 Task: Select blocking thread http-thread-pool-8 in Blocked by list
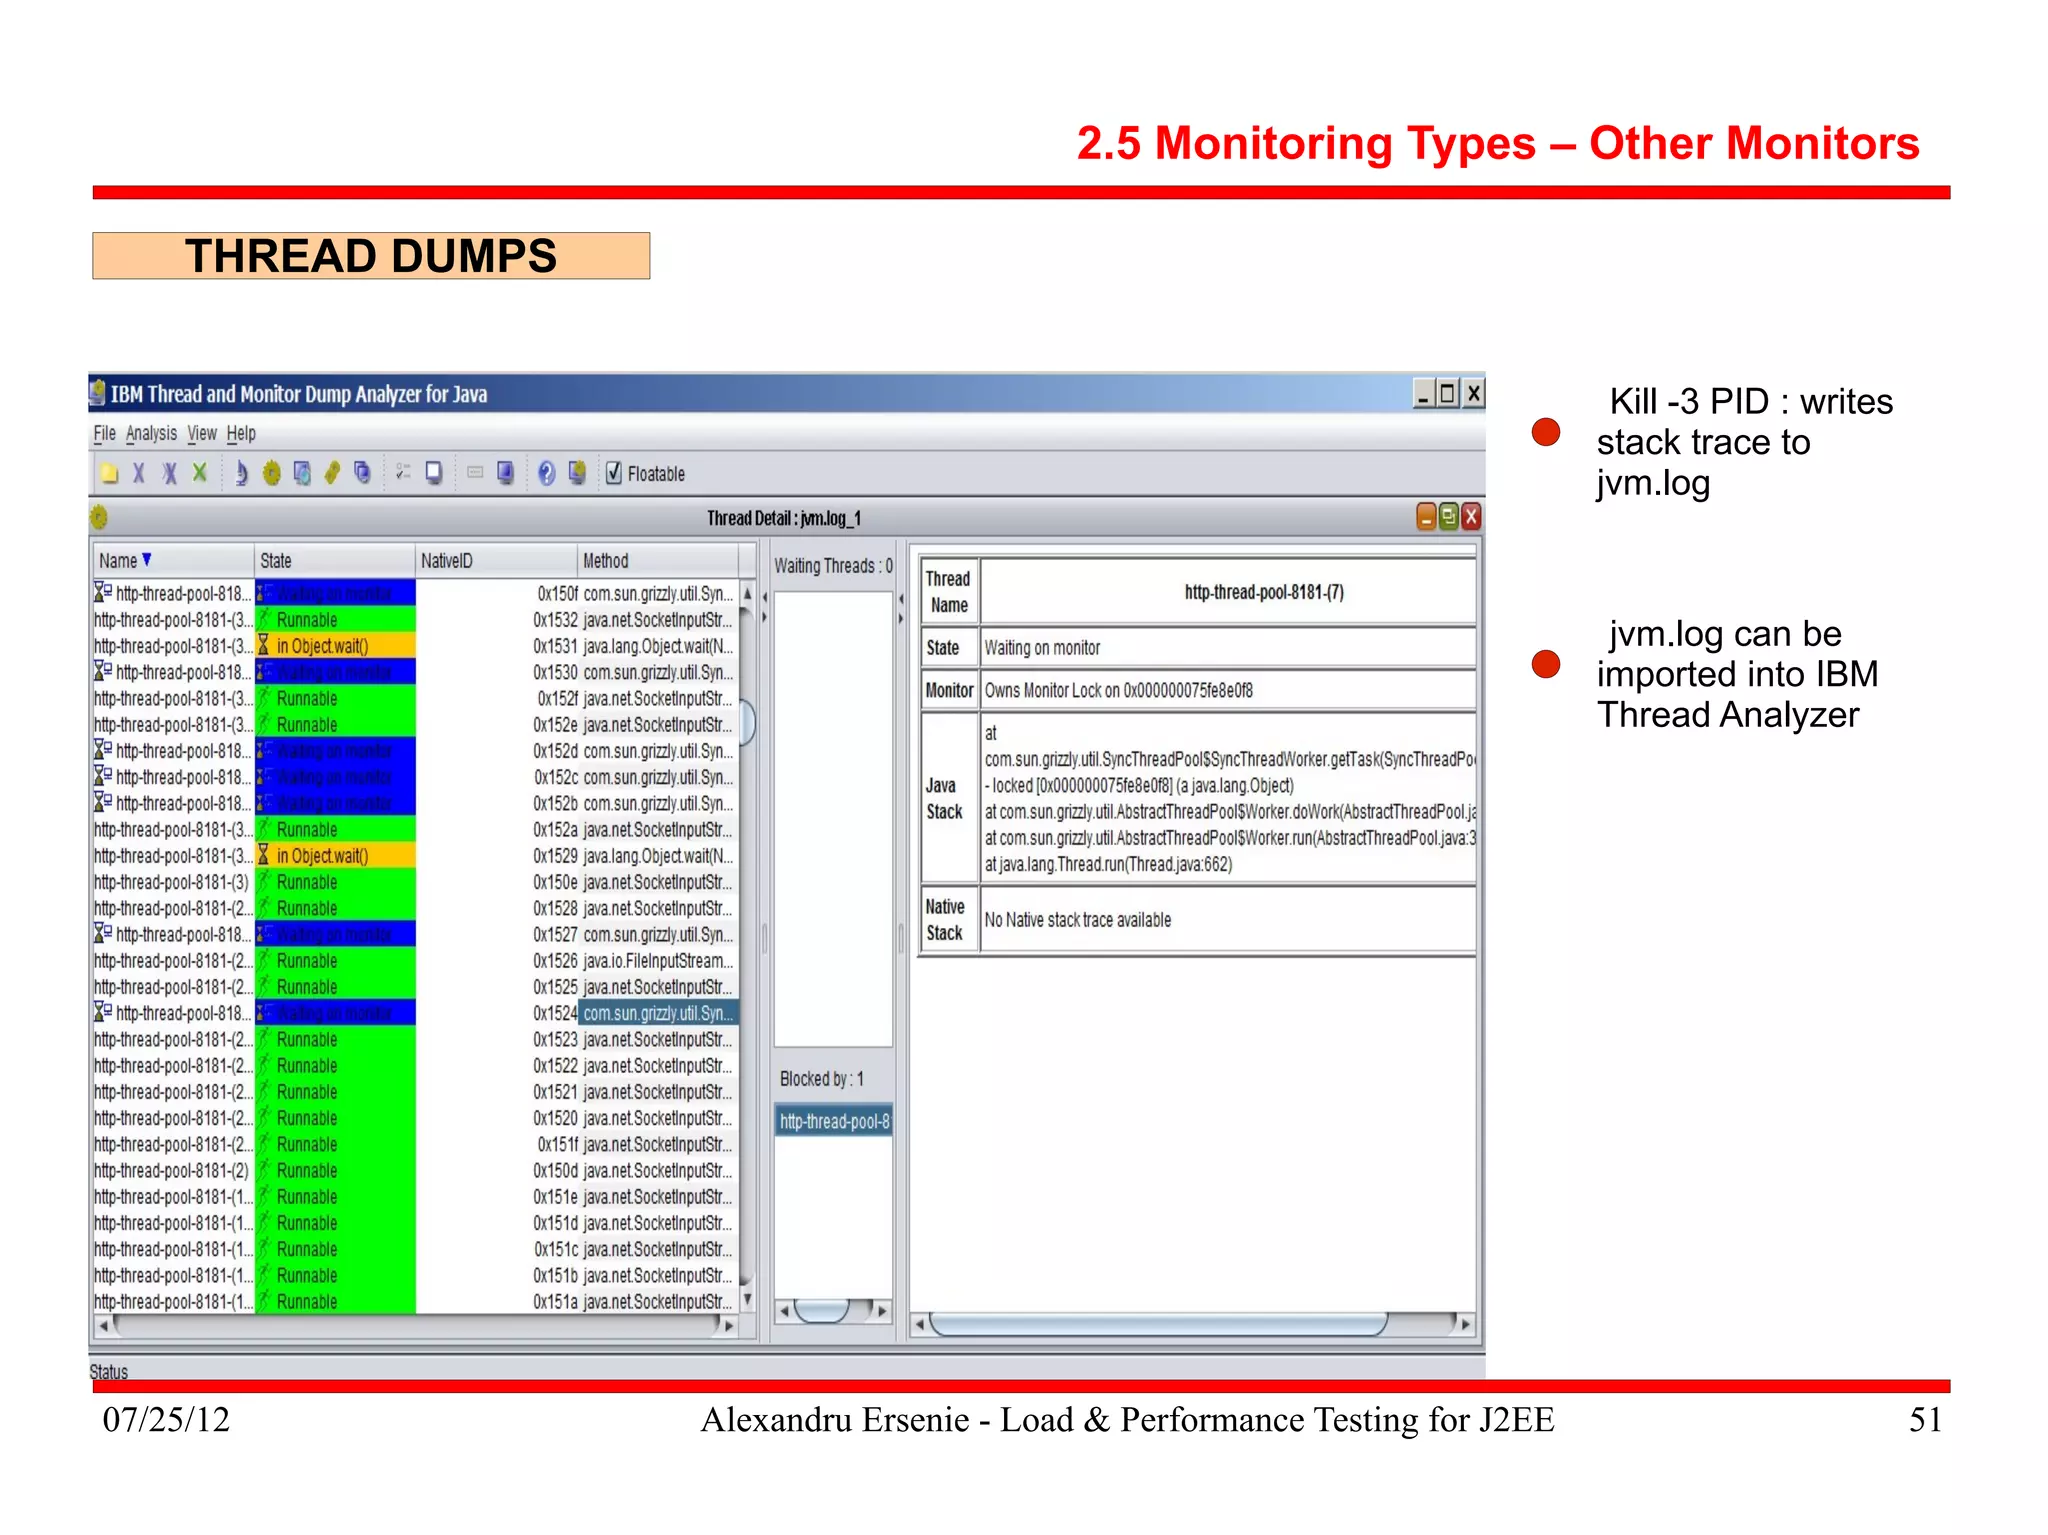(834, 1121)
